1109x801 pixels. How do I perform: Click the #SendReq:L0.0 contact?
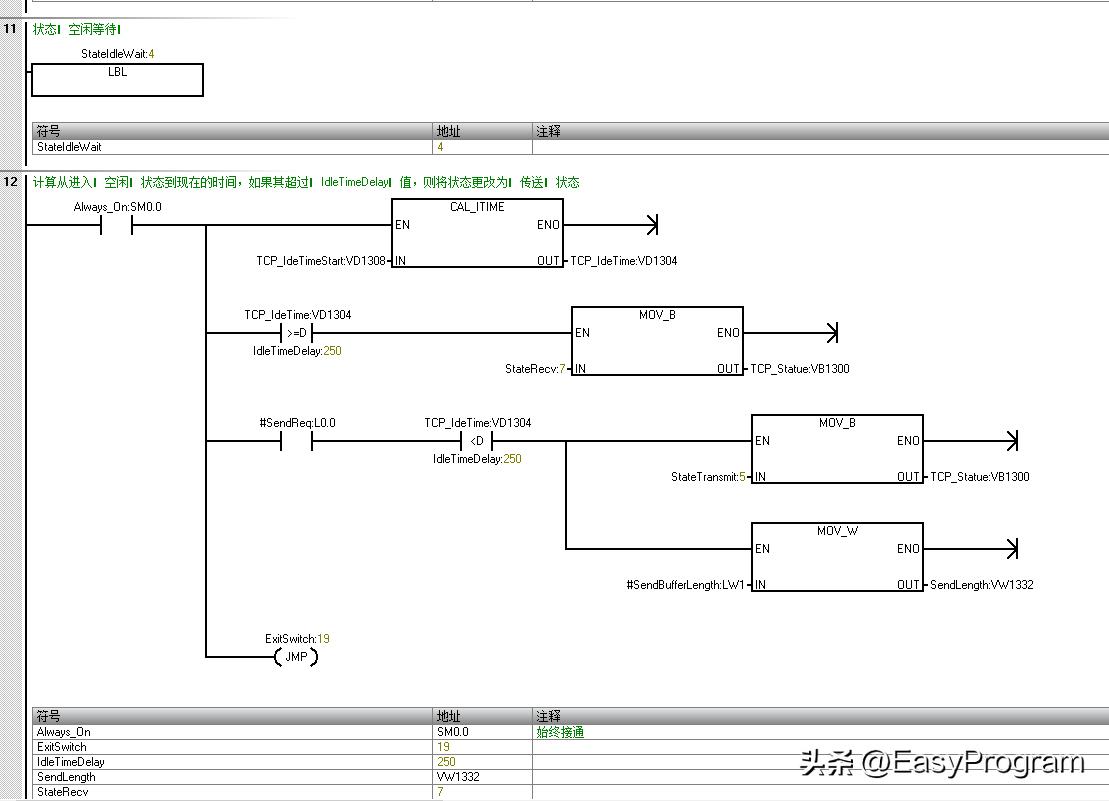(297, 441)
